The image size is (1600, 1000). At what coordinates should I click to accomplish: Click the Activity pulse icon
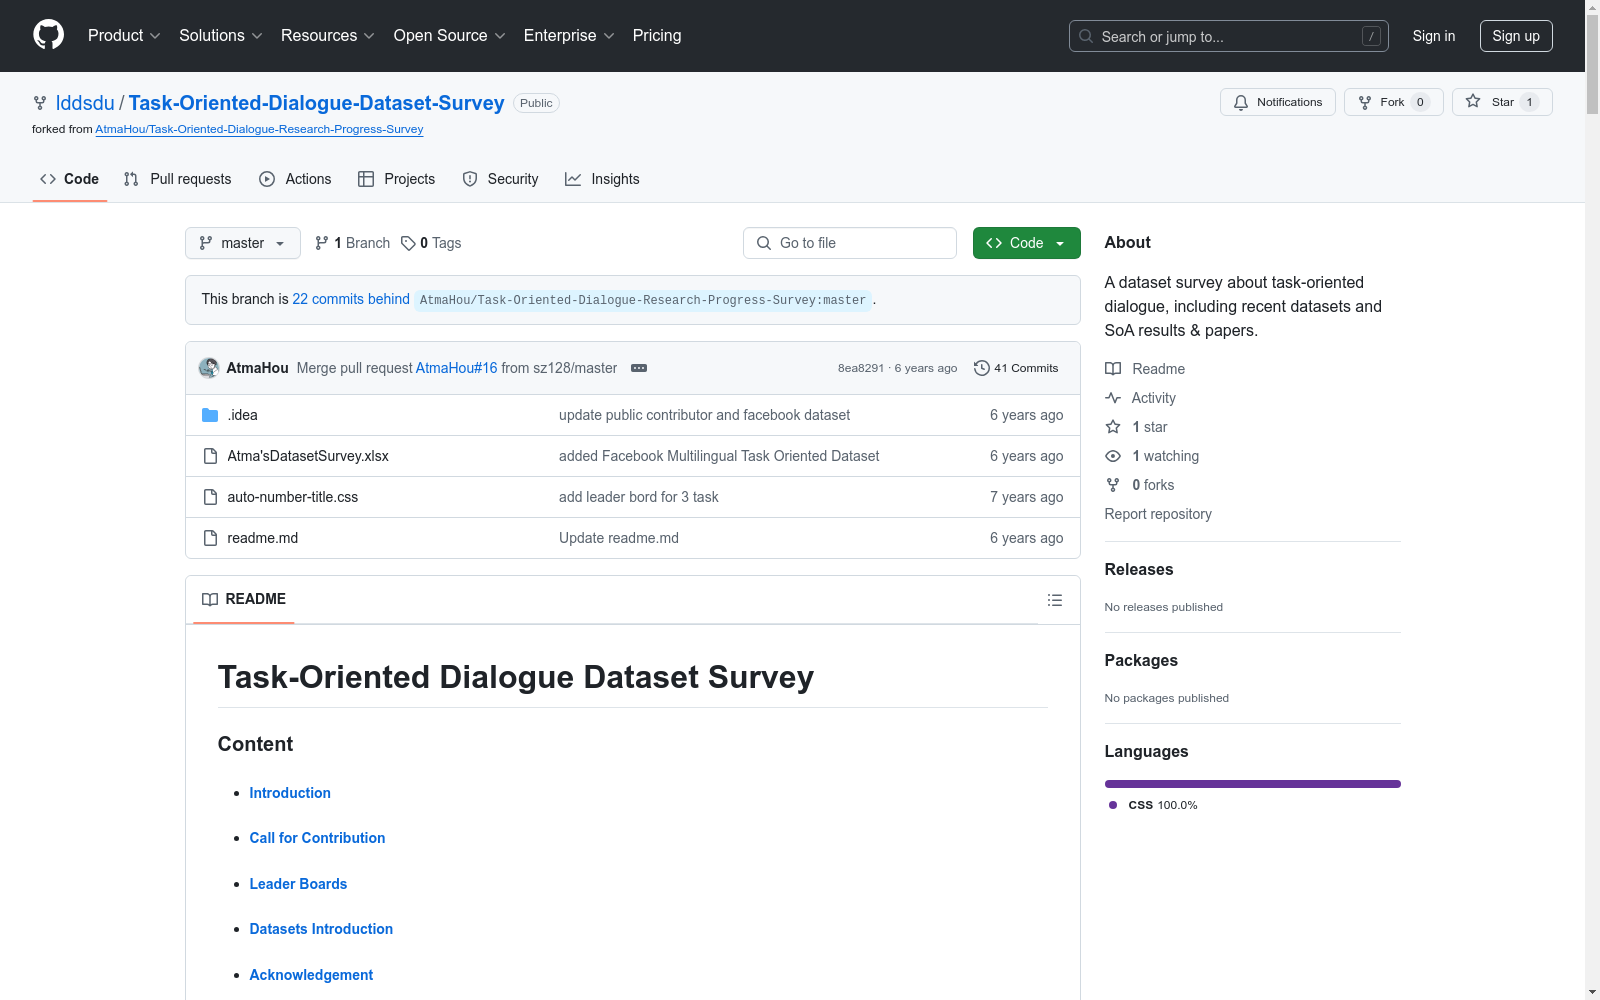(x=1113, y=398)
